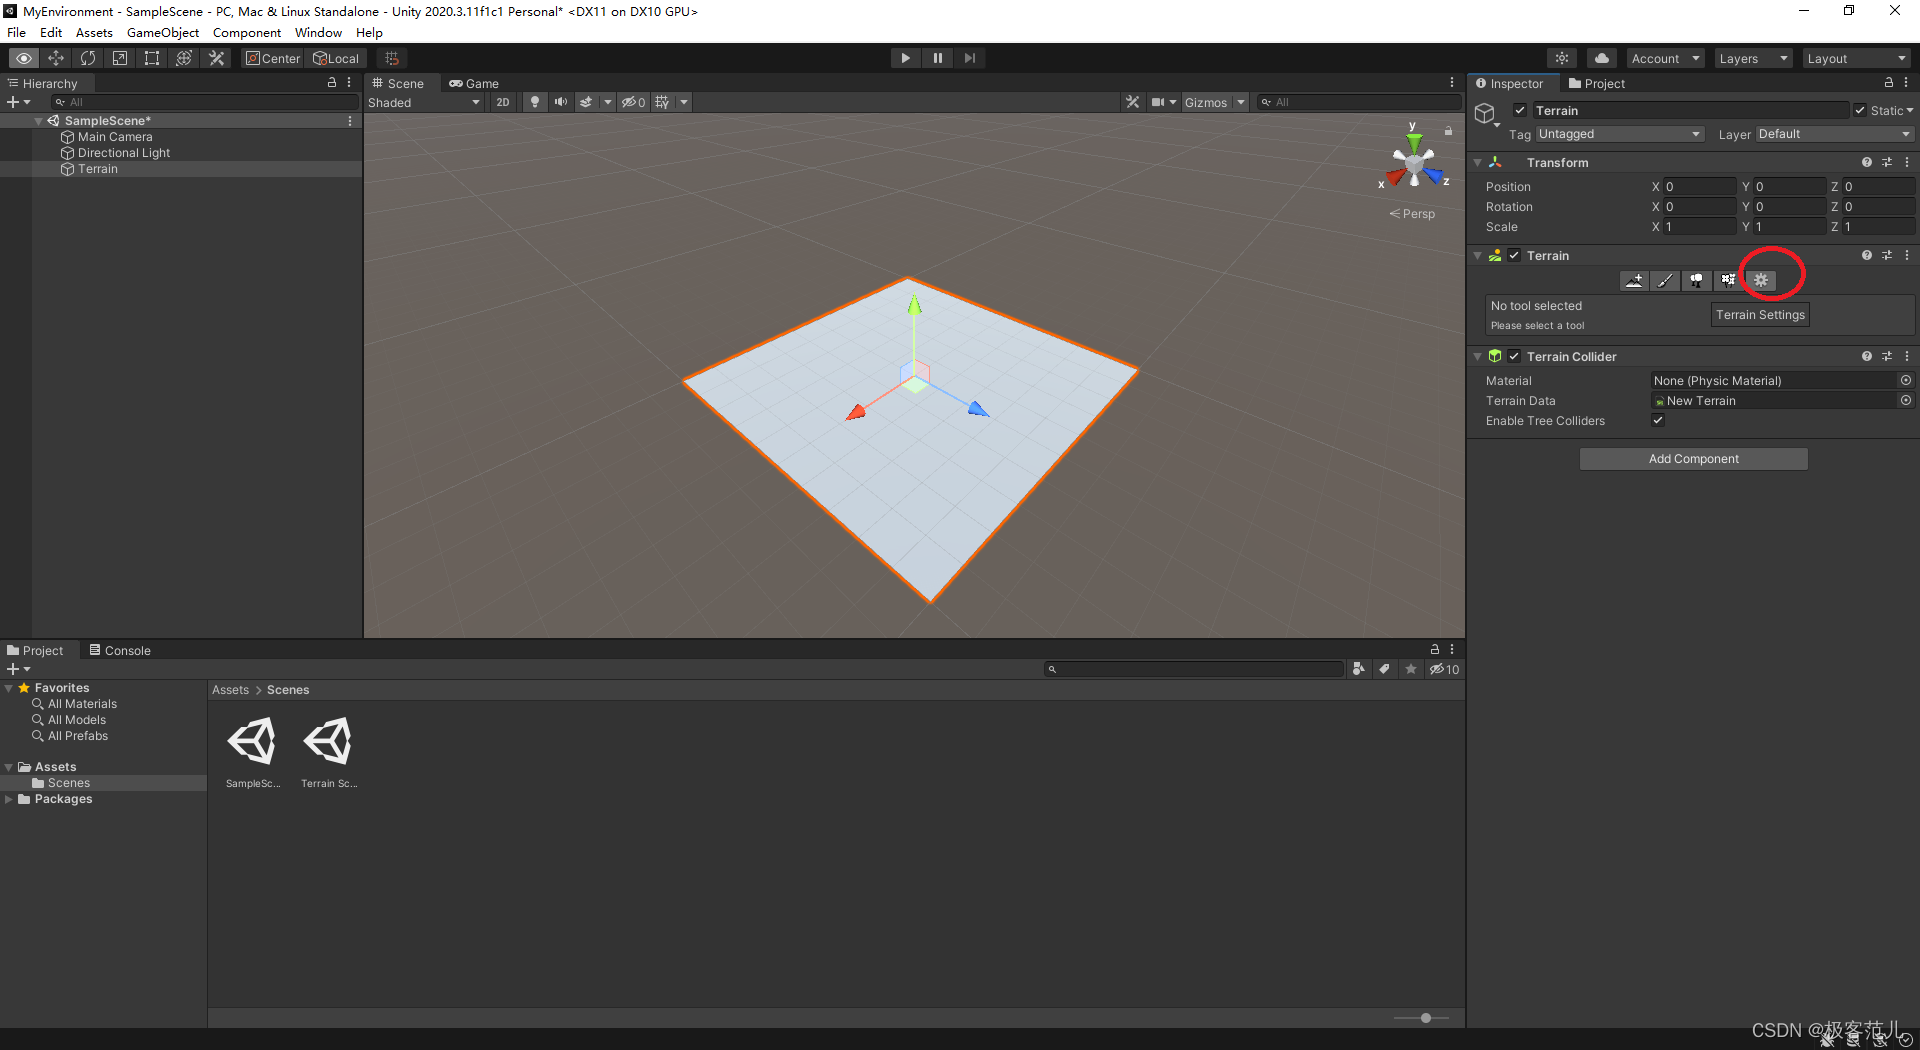Toggle scene effects (skybox, fog) icon

click(586, 102)
